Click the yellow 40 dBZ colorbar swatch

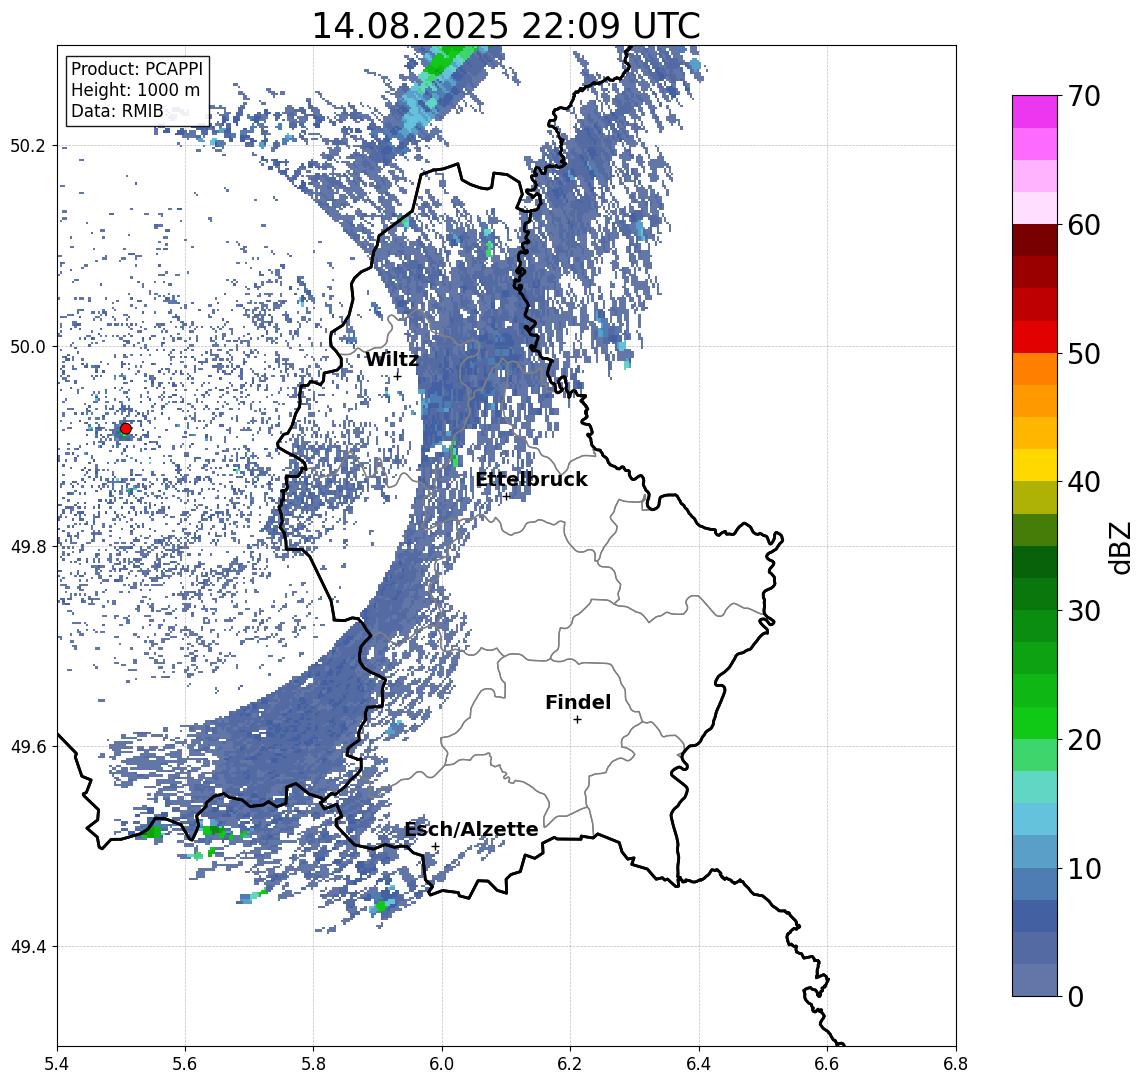[x=1035, y=466]
